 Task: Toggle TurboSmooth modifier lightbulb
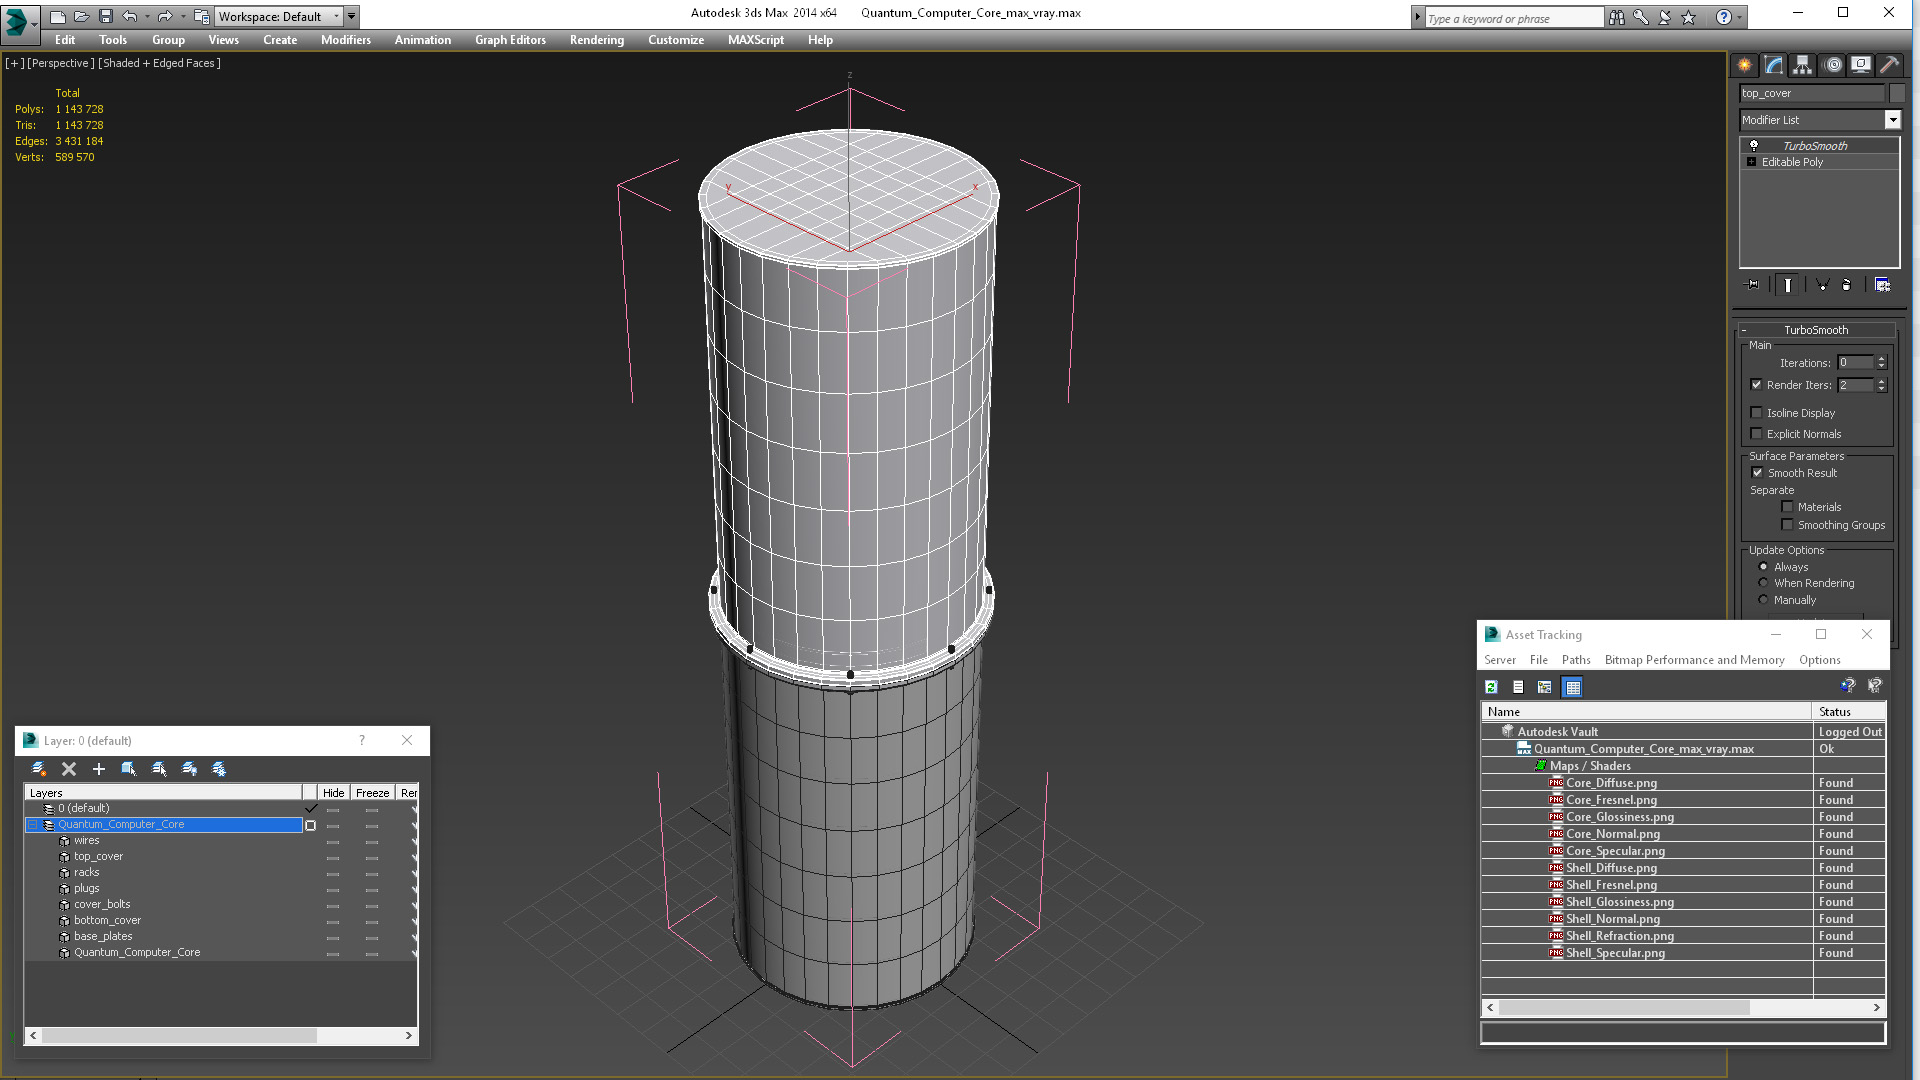click(x=1753, y=146)
